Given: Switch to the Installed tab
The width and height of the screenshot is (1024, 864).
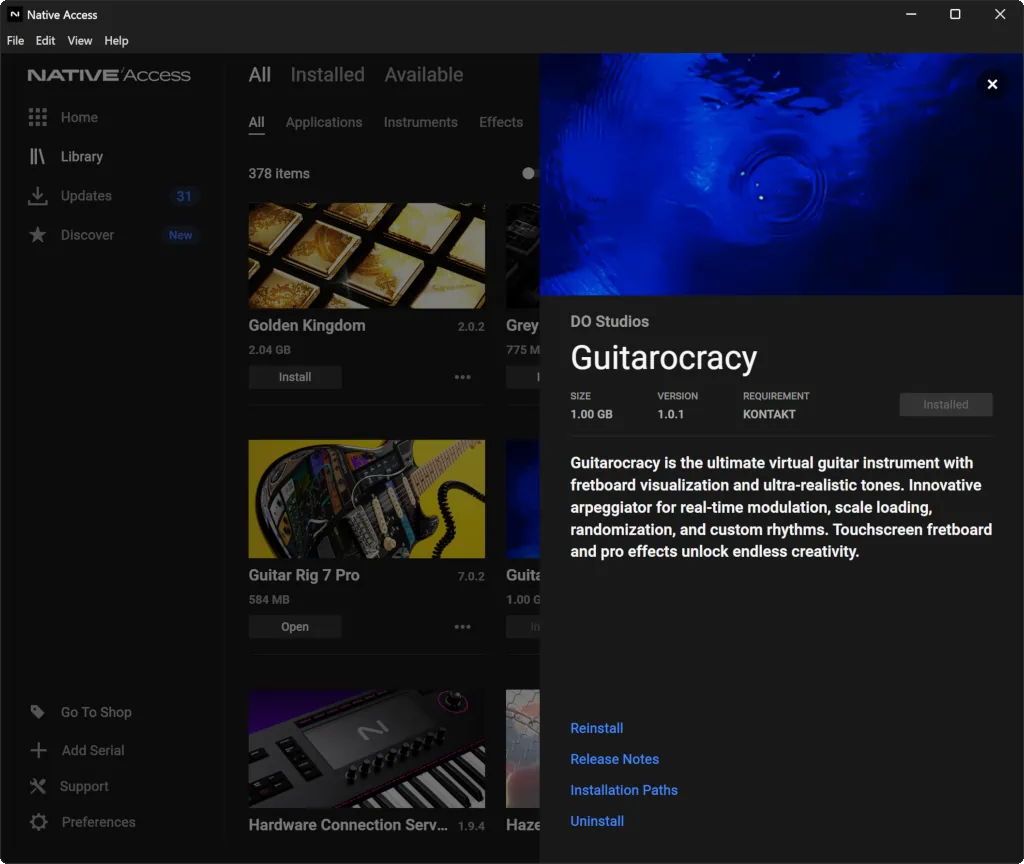Looking at the screenshot, I should [x=327, y=74].
